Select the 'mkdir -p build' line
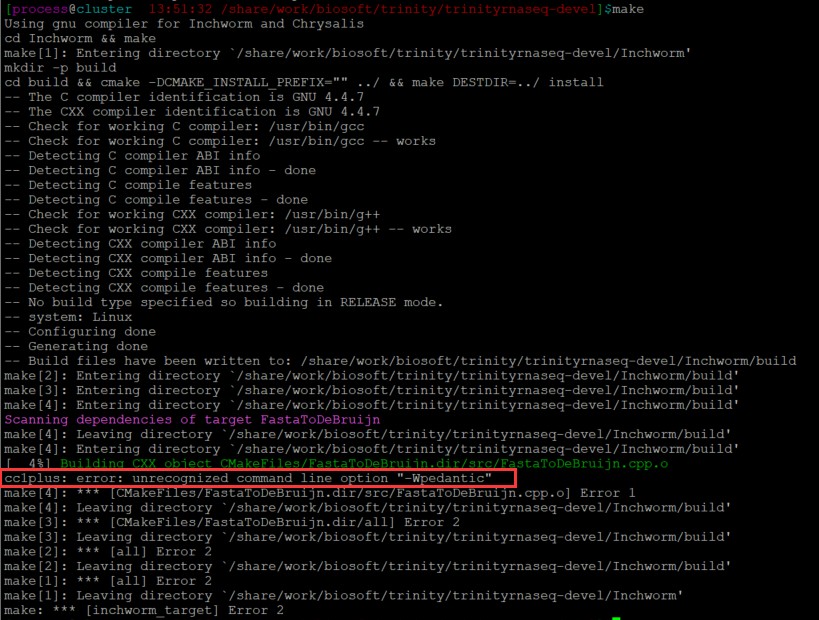The width and height of the screenshot is (819, 620). coord(60,68)
